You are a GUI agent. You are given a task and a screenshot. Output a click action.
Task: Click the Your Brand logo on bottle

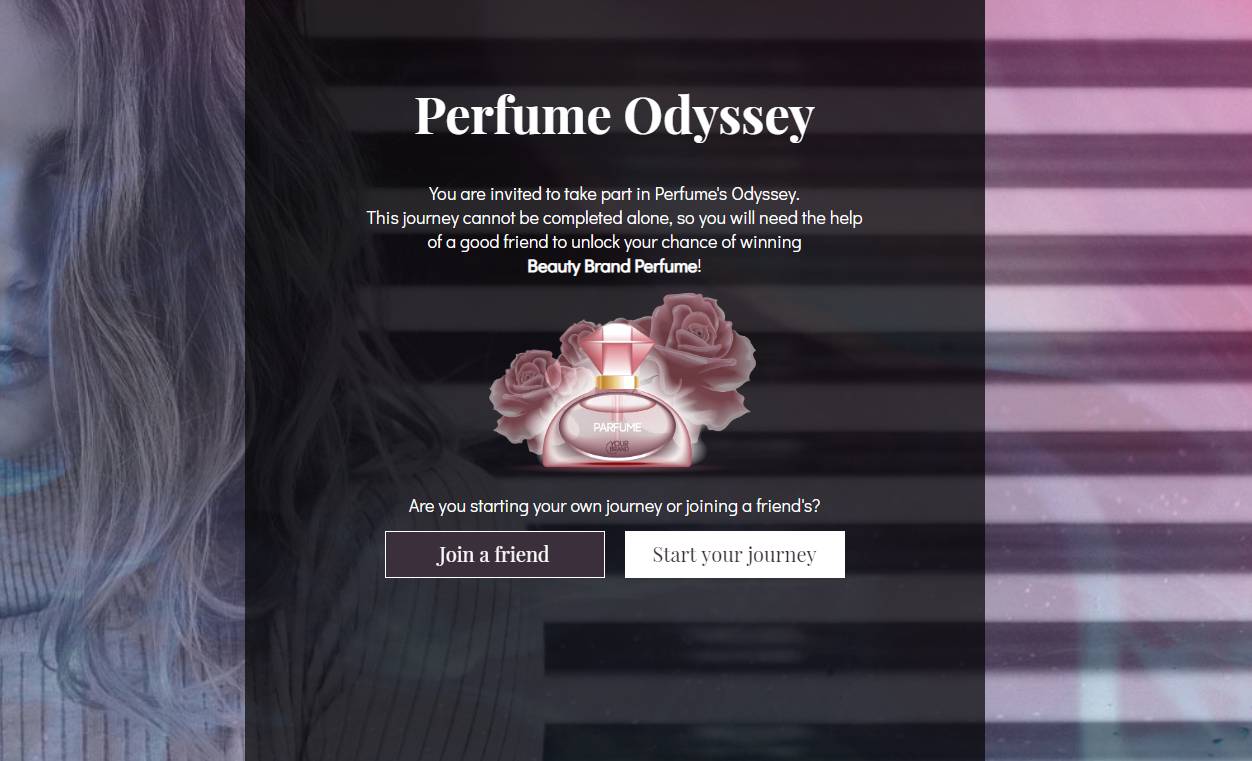(x=617, y=448)
